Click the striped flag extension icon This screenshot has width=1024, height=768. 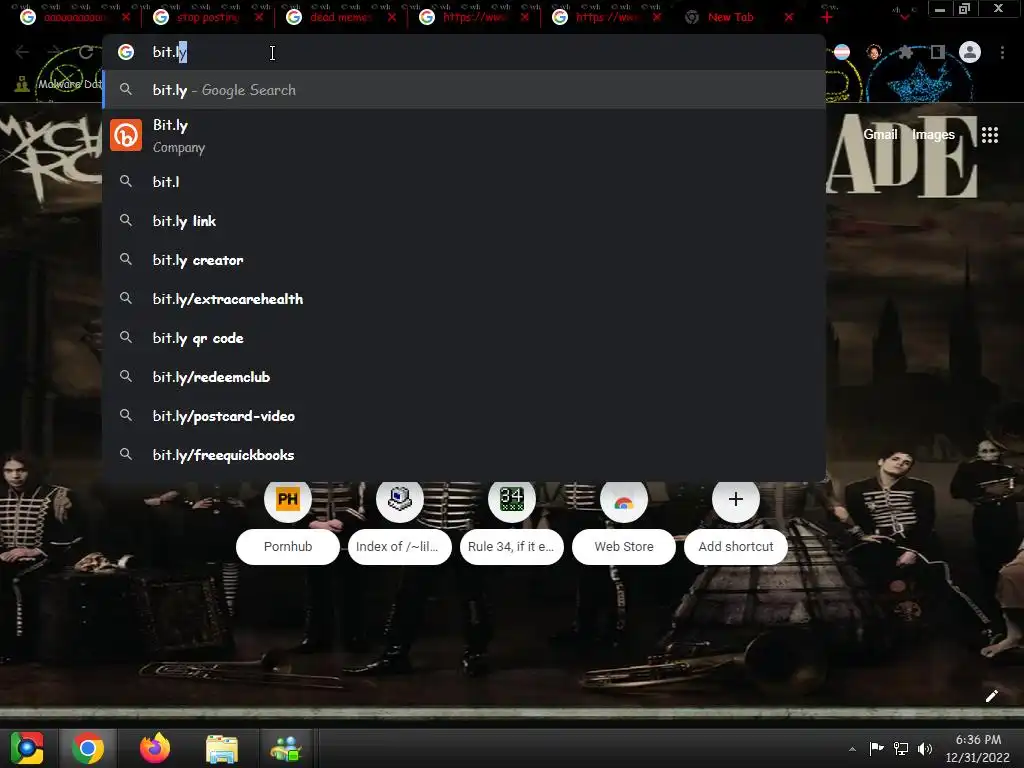tap(842, 52)
